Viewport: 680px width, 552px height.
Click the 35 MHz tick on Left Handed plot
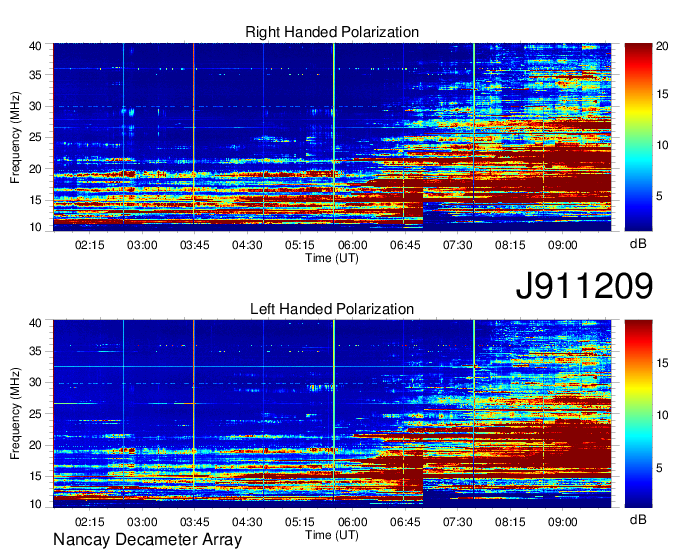[36, 351]
